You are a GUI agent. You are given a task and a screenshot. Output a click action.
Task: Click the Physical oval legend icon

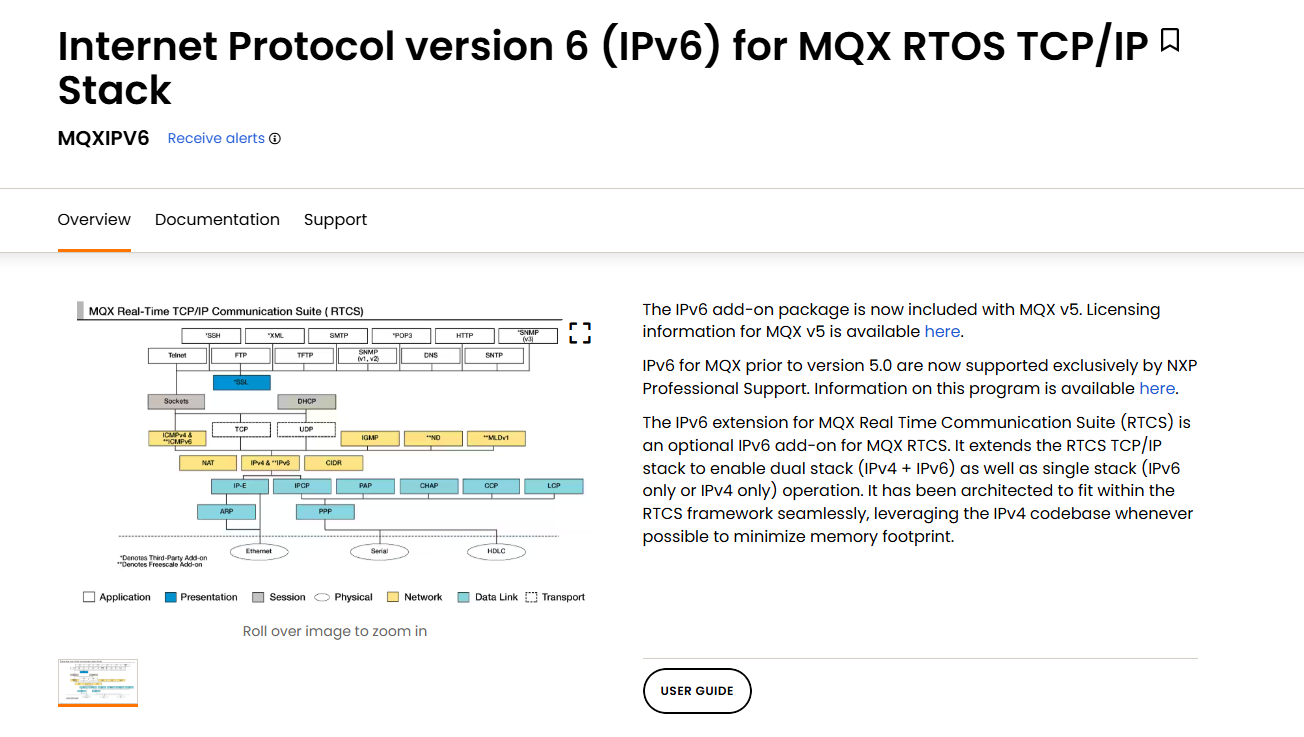coord(322,597)
